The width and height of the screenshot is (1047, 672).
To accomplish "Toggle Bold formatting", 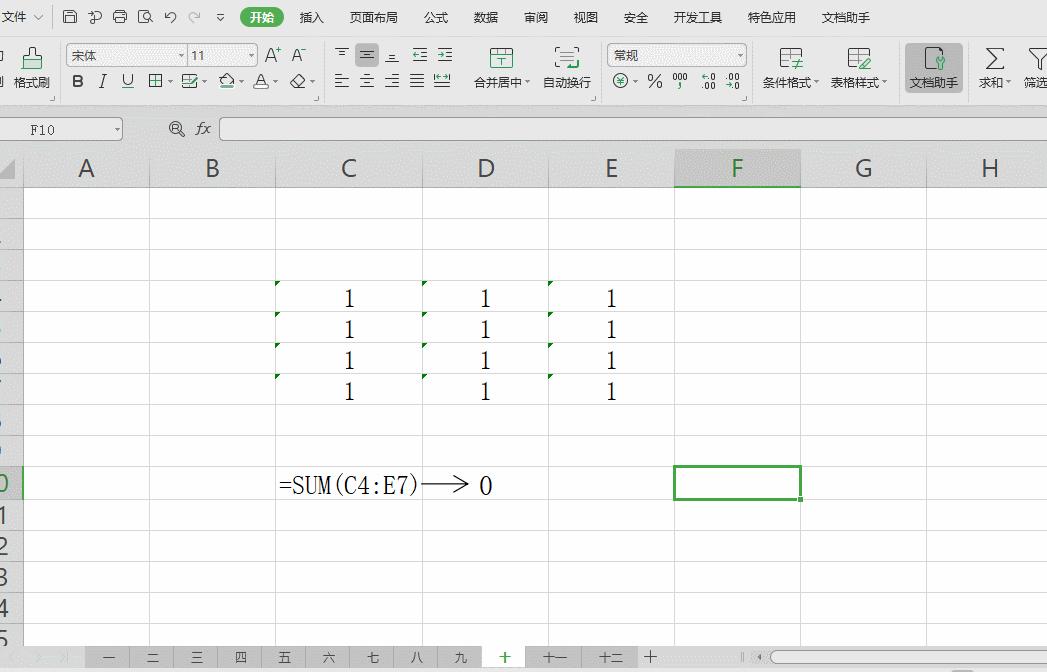I will pyautogui.click(x=77, y=81).
